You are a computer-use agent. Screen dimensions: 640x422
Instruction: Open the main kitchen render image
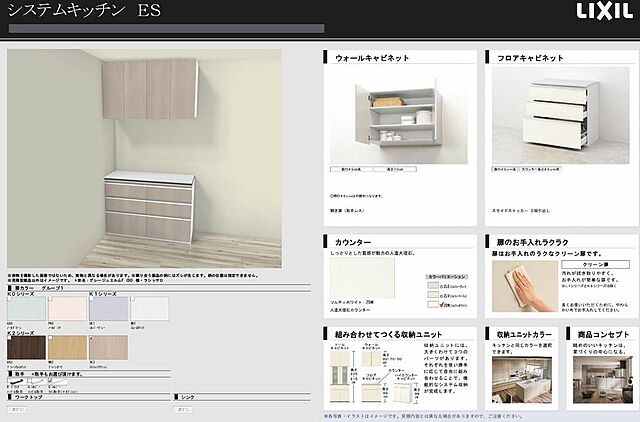(144, 158)
